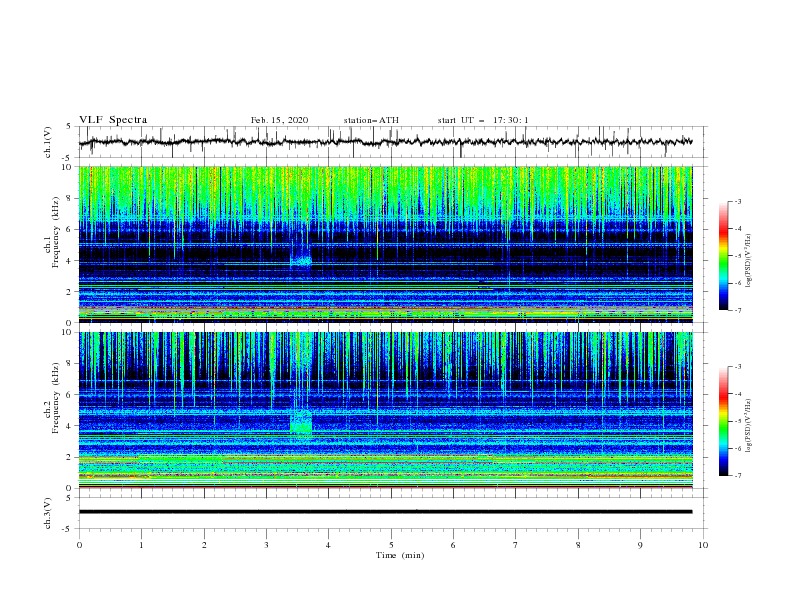Click the '-7' value on lower colorbar

(x=737, y=475)
